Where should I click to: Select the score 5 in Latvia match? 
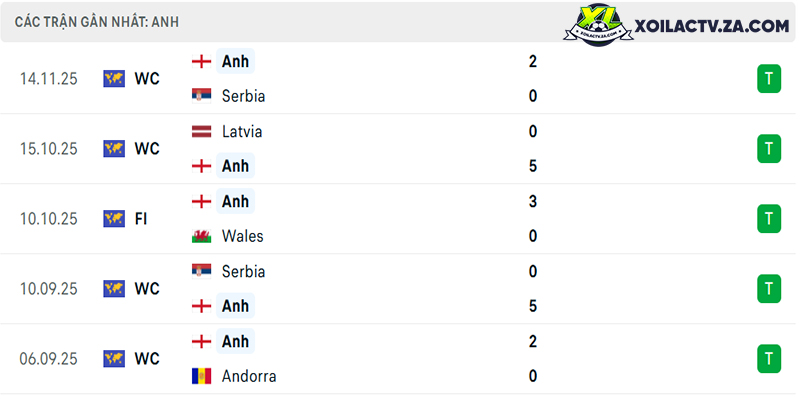(533, 166)
